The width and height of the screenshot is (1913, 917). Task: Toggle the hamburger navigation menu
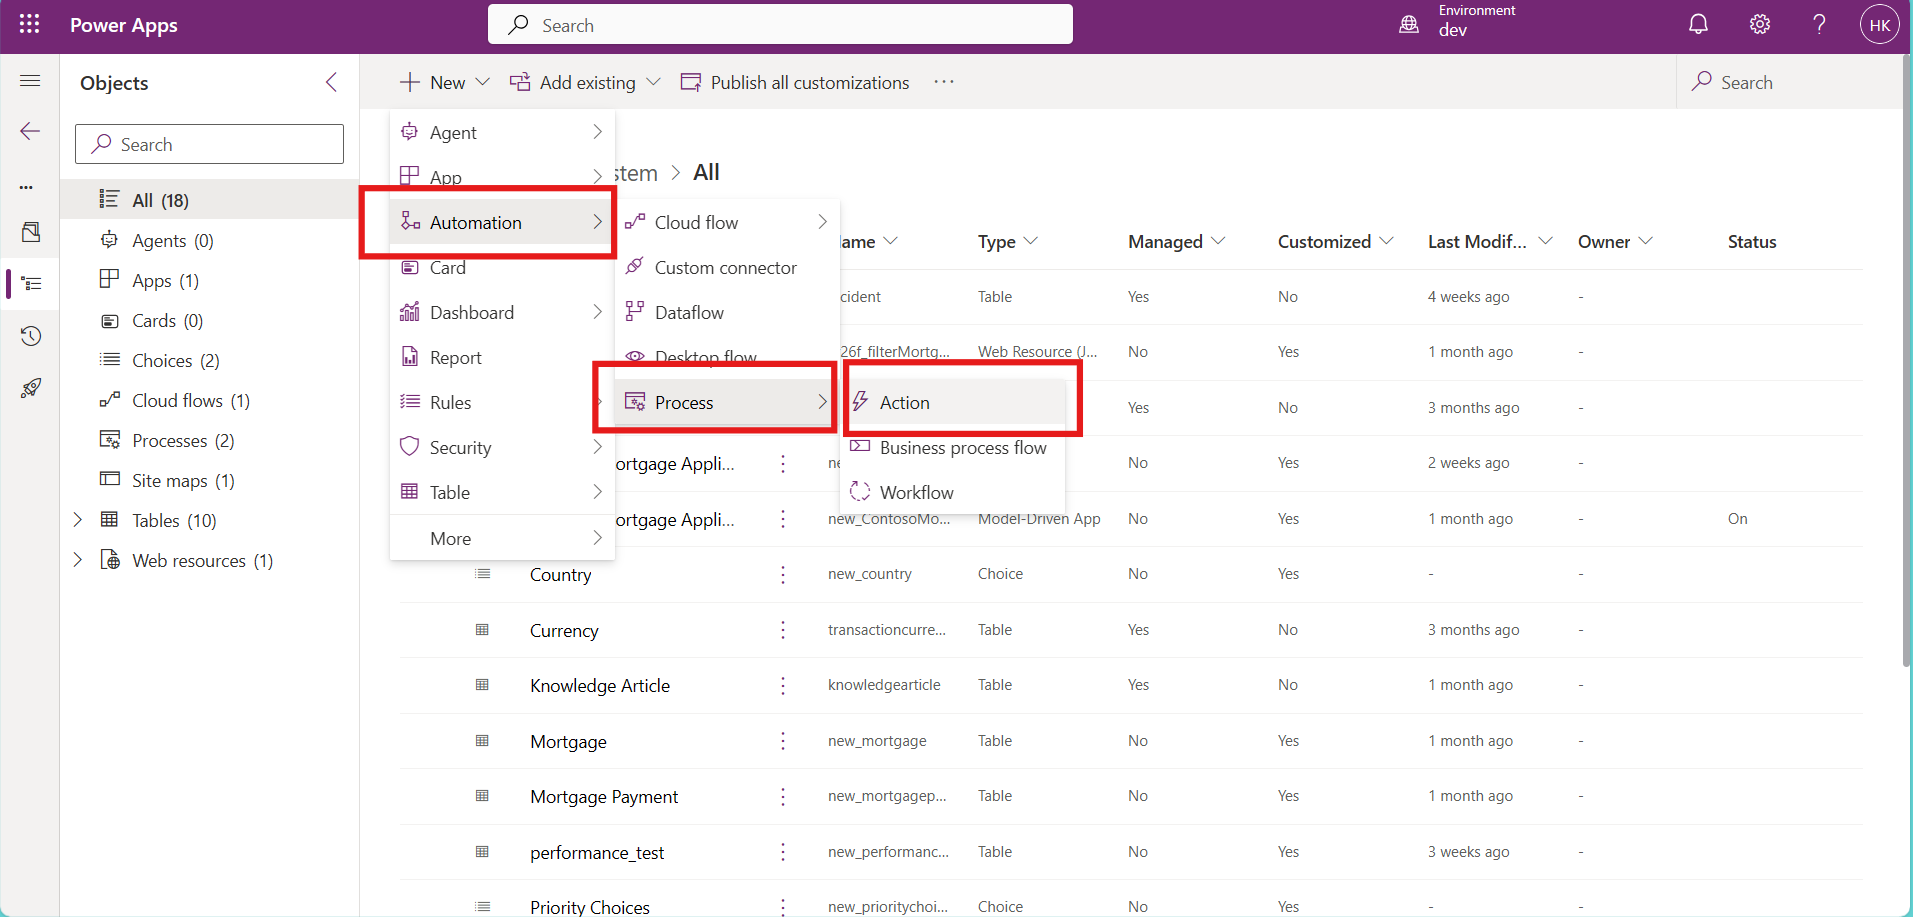(x=30, y=81)
